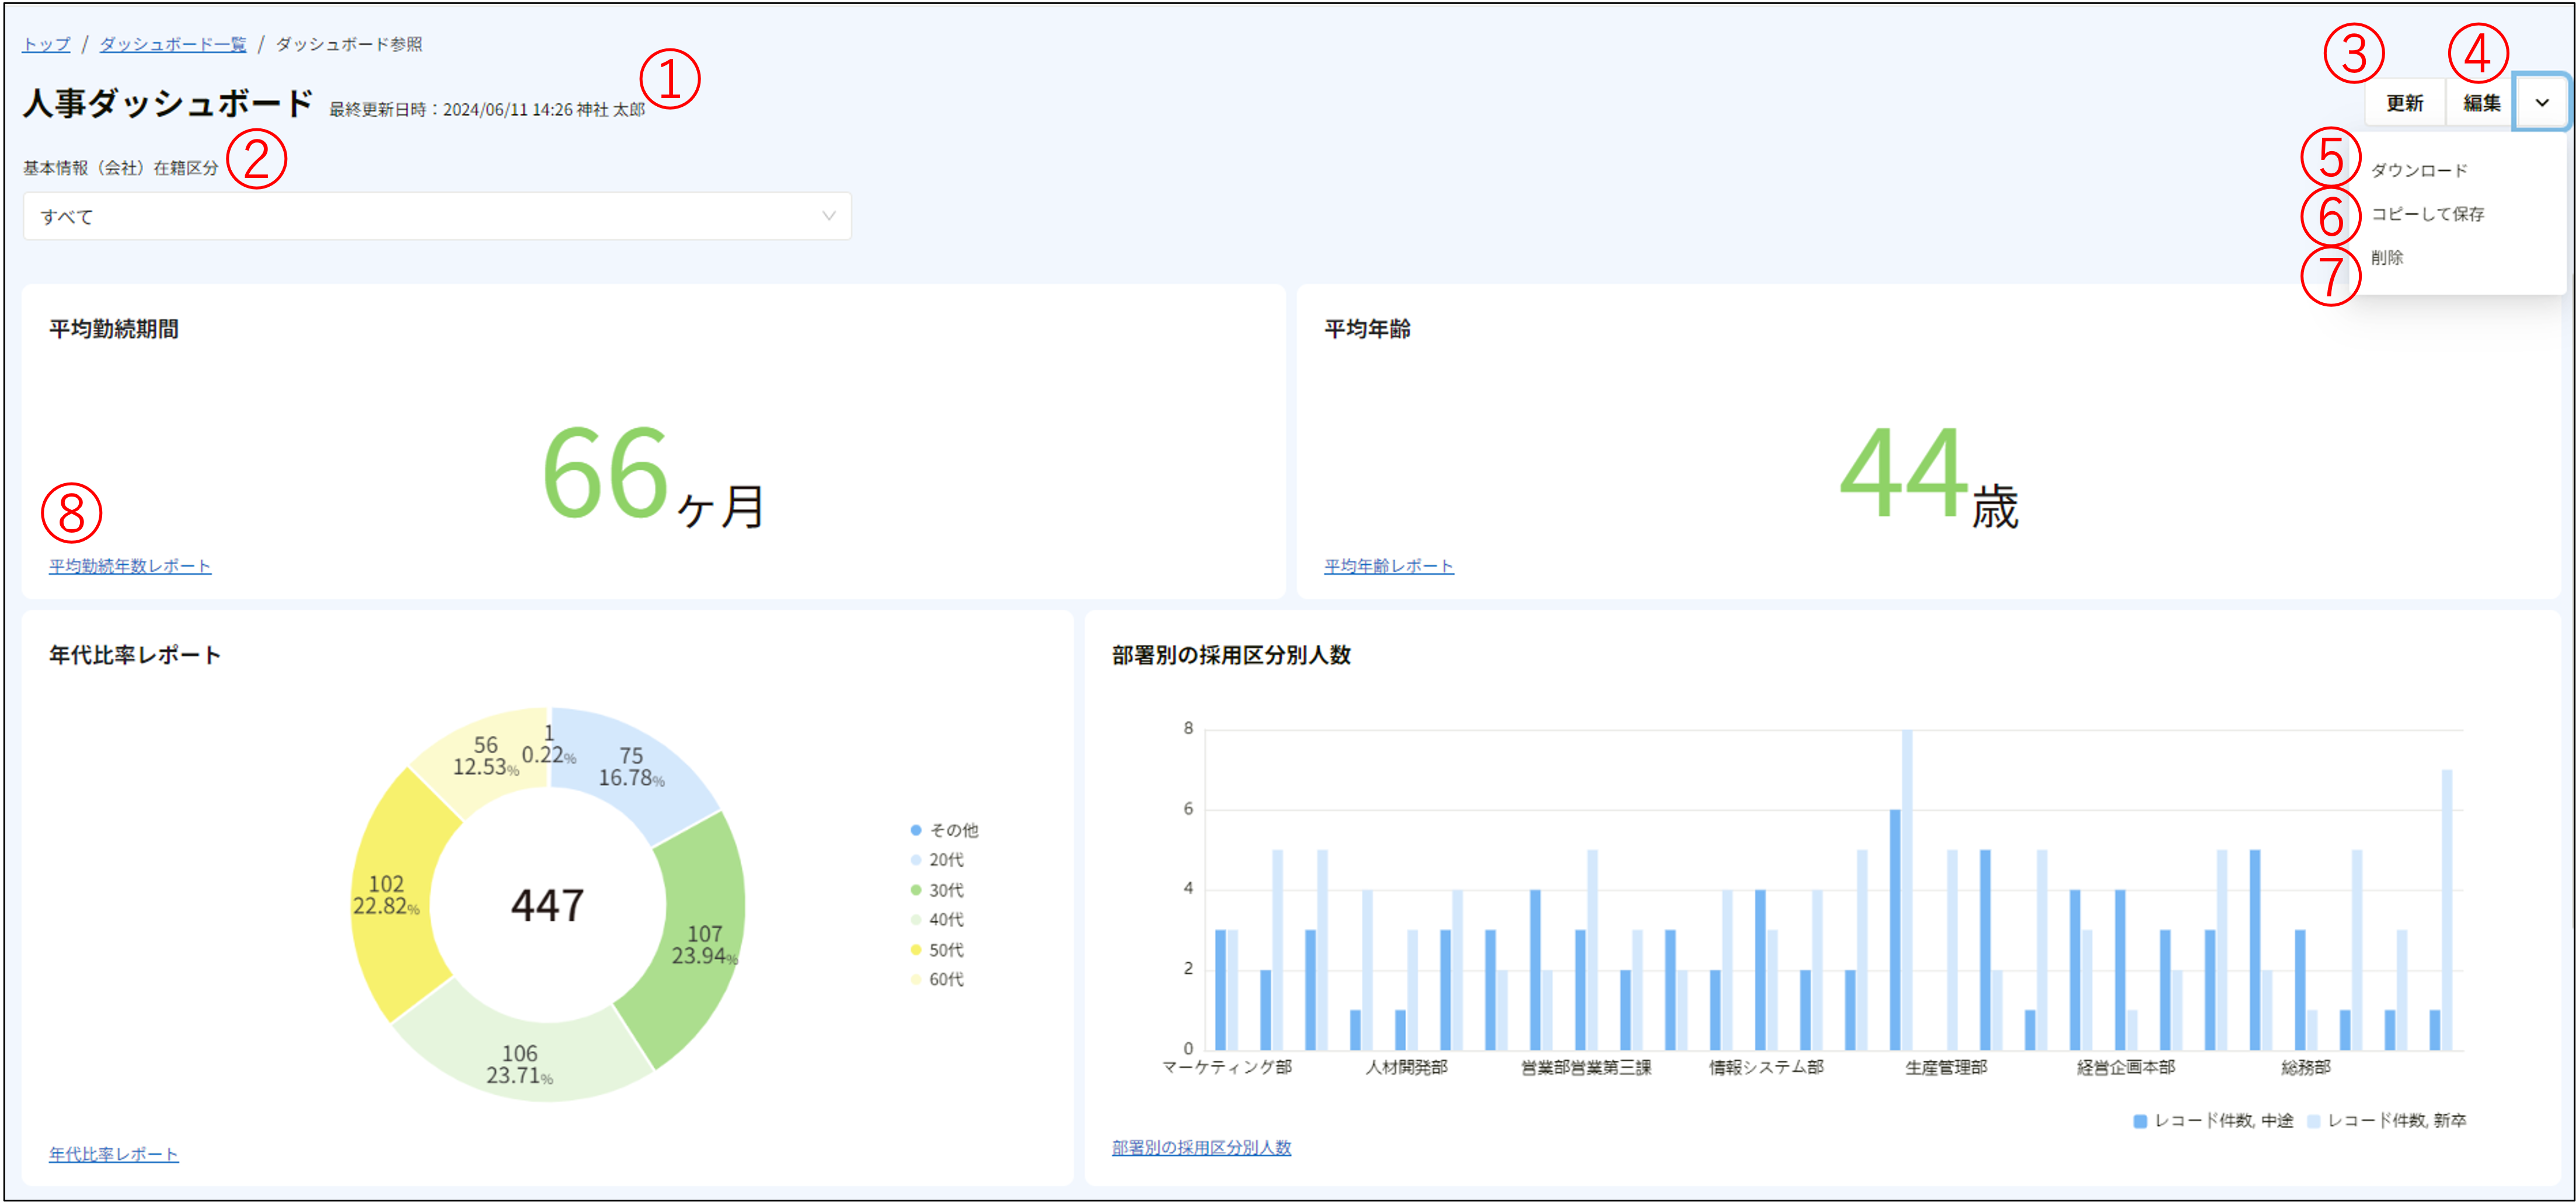Select ダウンロード from the menu

(2419, 171)
